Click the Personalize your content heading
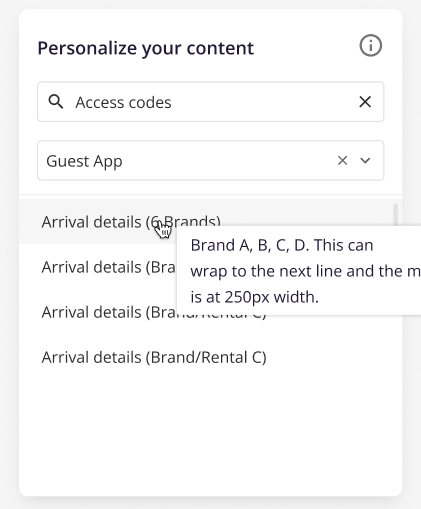The width and height of the screenshot is (421, 509). (x=146, y=48)
